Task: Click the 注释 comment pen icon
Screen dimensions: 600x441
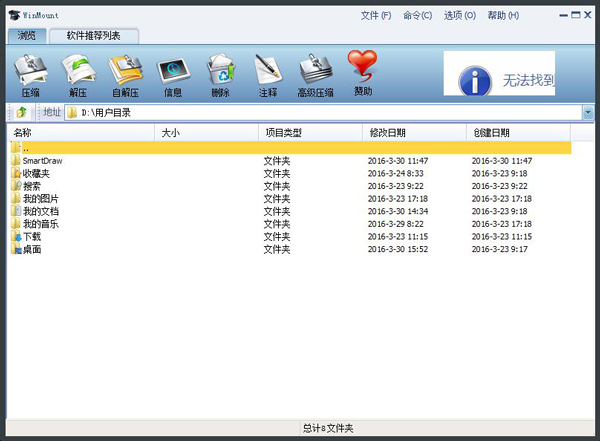Action: (268, 70)
